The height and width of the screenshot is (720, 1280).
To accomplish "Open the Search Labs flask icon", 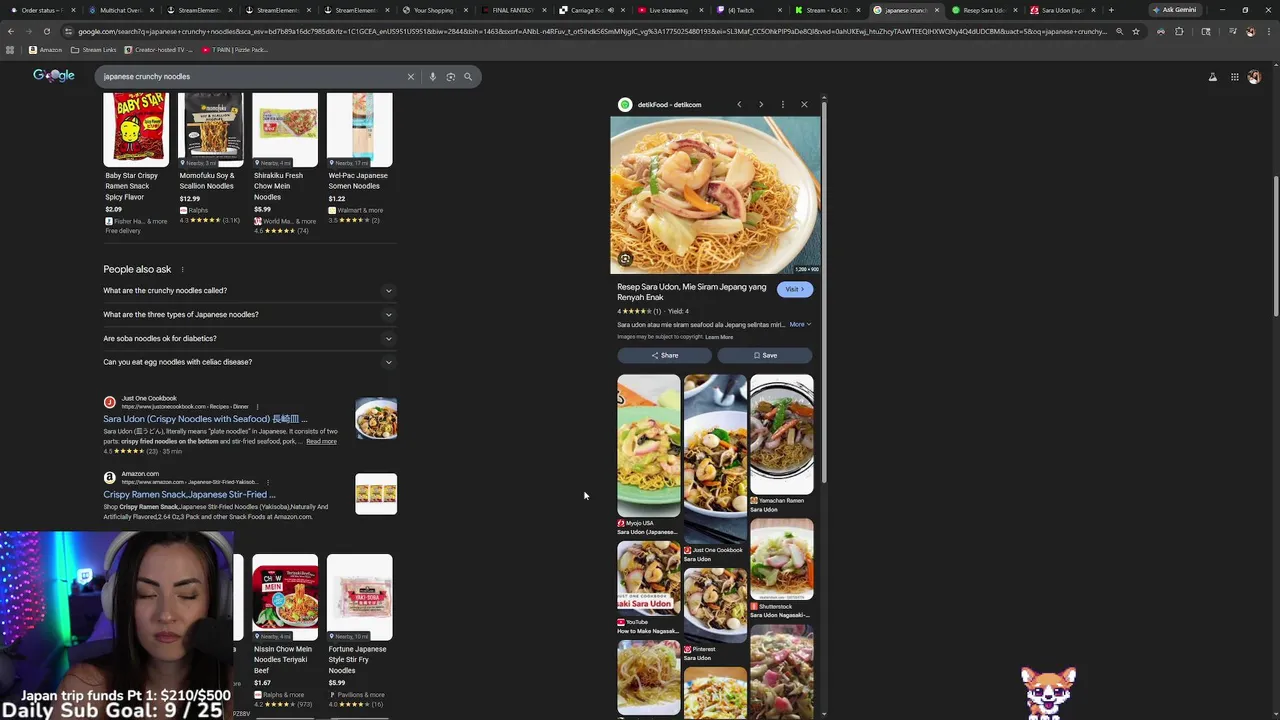I will pyautogui.click(x=1213, y=77).
